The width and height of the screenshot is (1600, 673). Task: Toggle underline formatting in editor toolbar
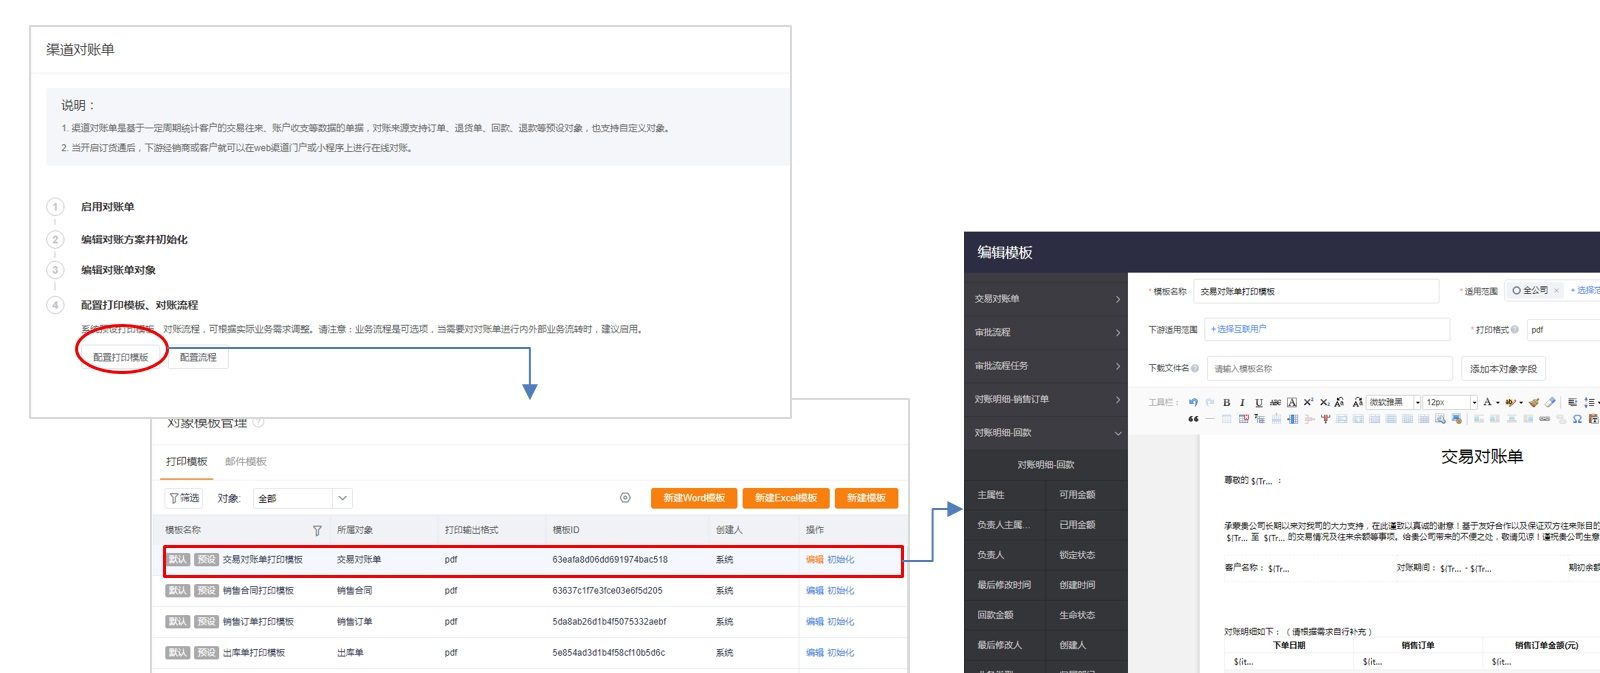tap(1259, 402)
